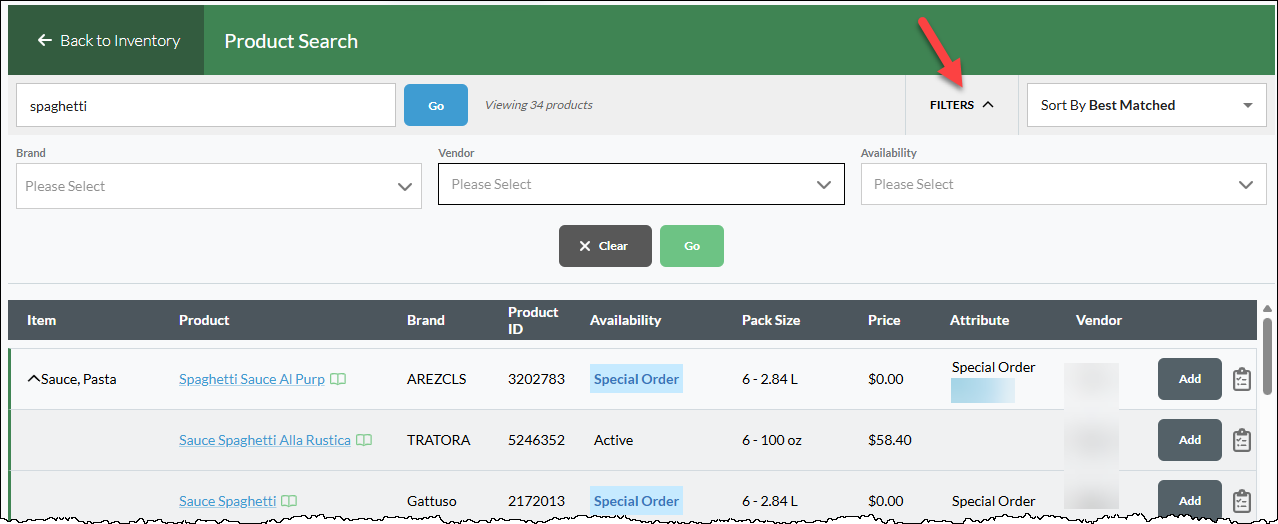Click the Price column header
Viewport: 1278px width, 524px height.
(884, 320)
